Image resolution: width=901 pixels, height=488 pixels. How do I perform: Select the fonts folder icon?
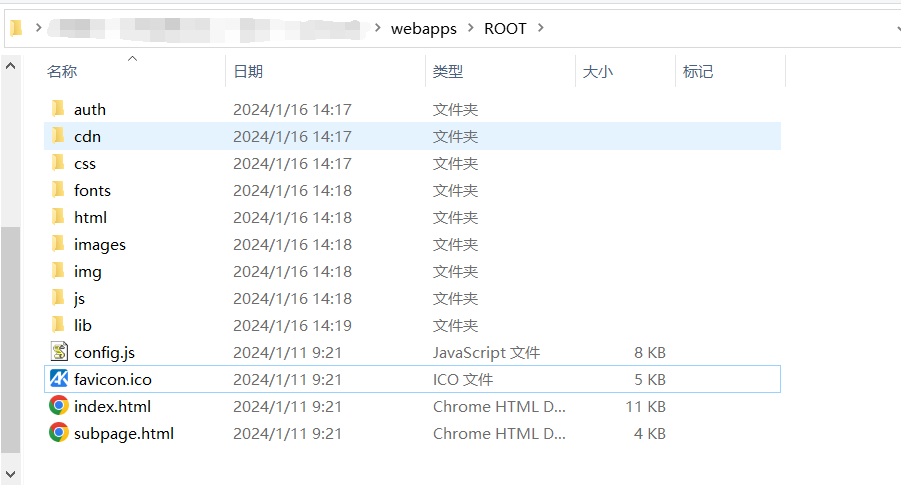[59, 190]
